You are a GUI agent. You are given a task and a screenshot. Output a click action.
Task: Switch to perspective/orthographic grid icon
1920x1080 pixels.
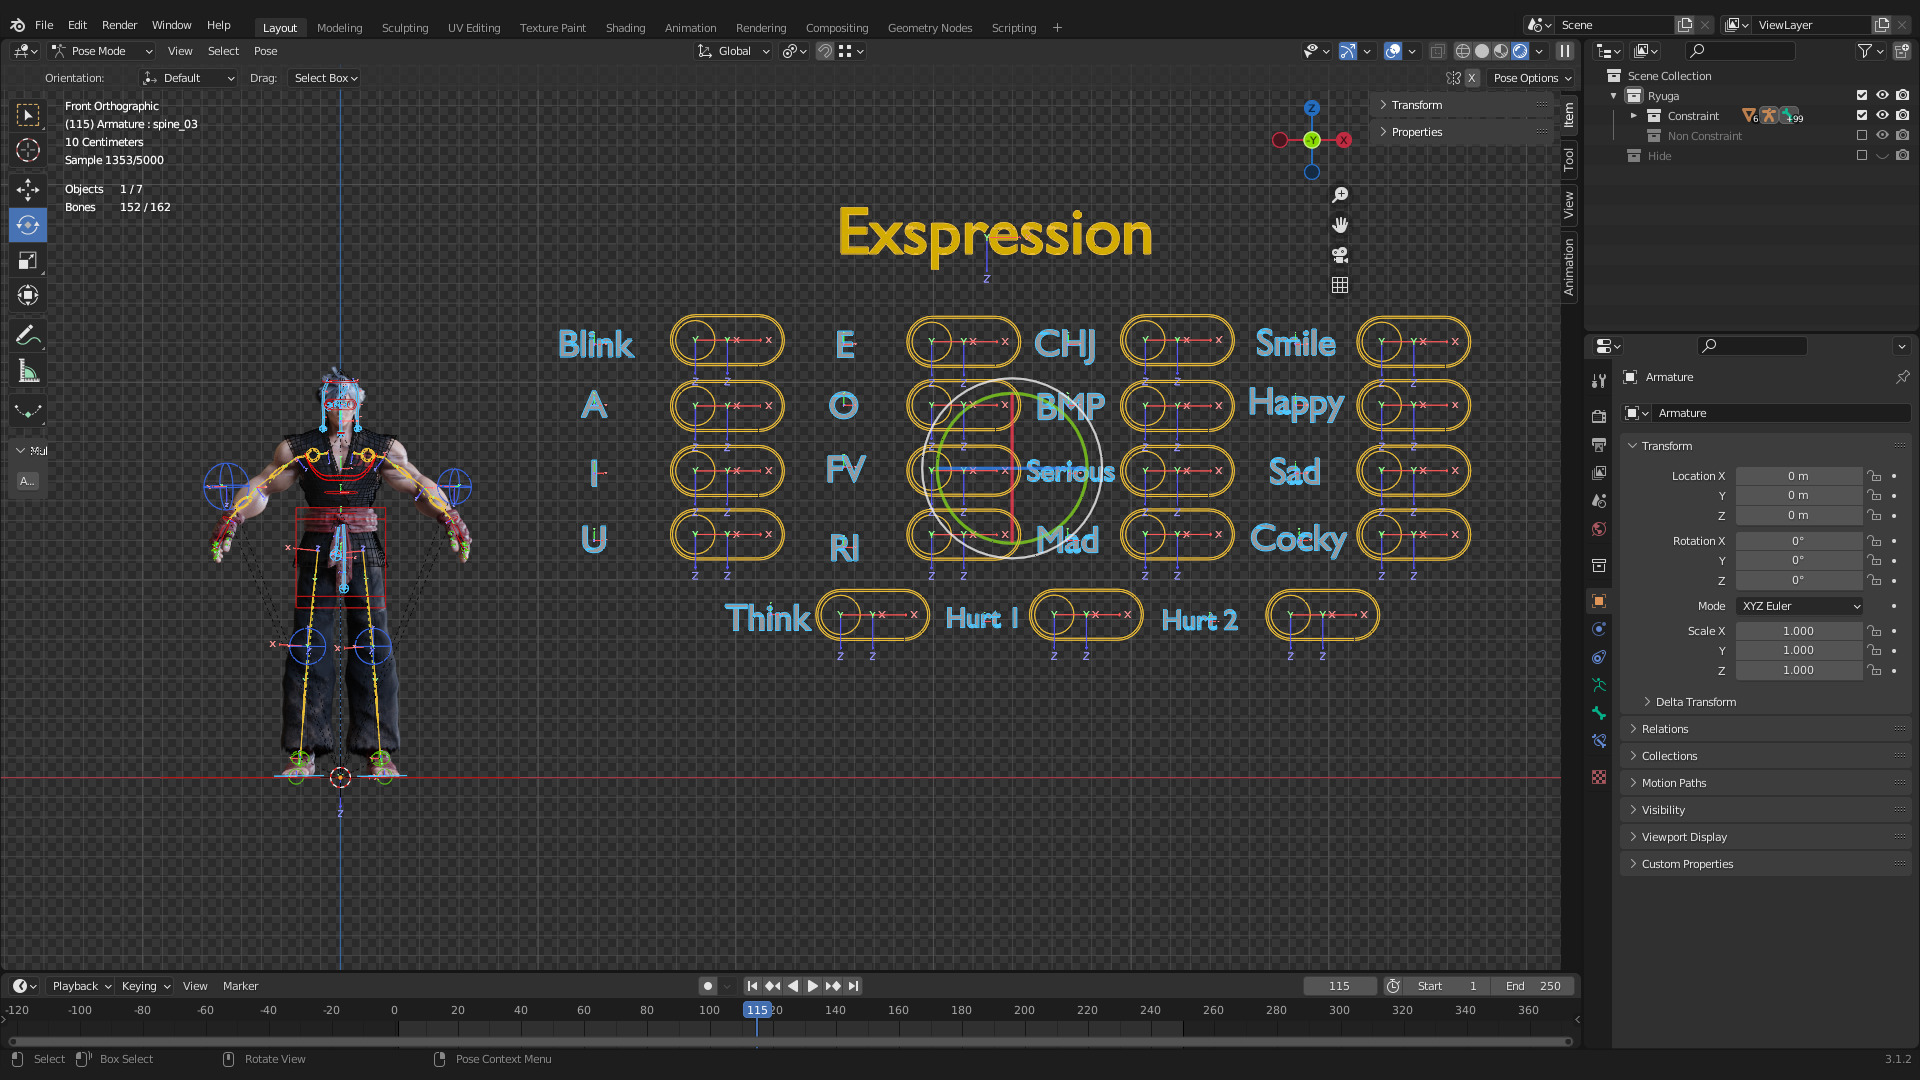click(x=1340, y=285)
